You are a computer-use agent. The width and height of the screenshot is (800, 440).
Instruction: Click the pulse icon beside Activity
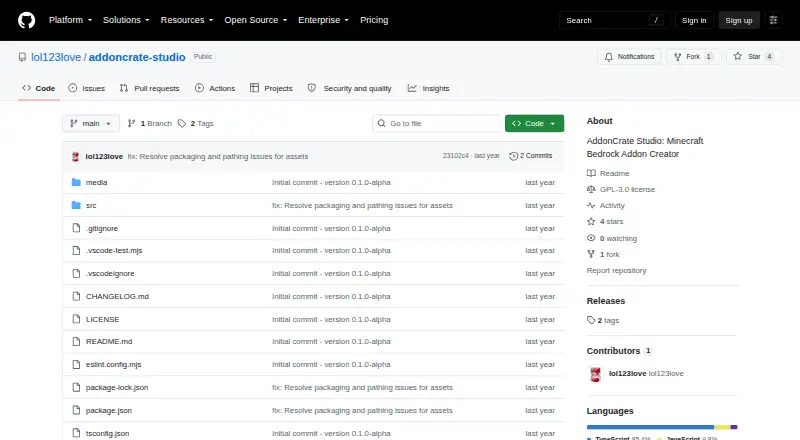(591, 205)
